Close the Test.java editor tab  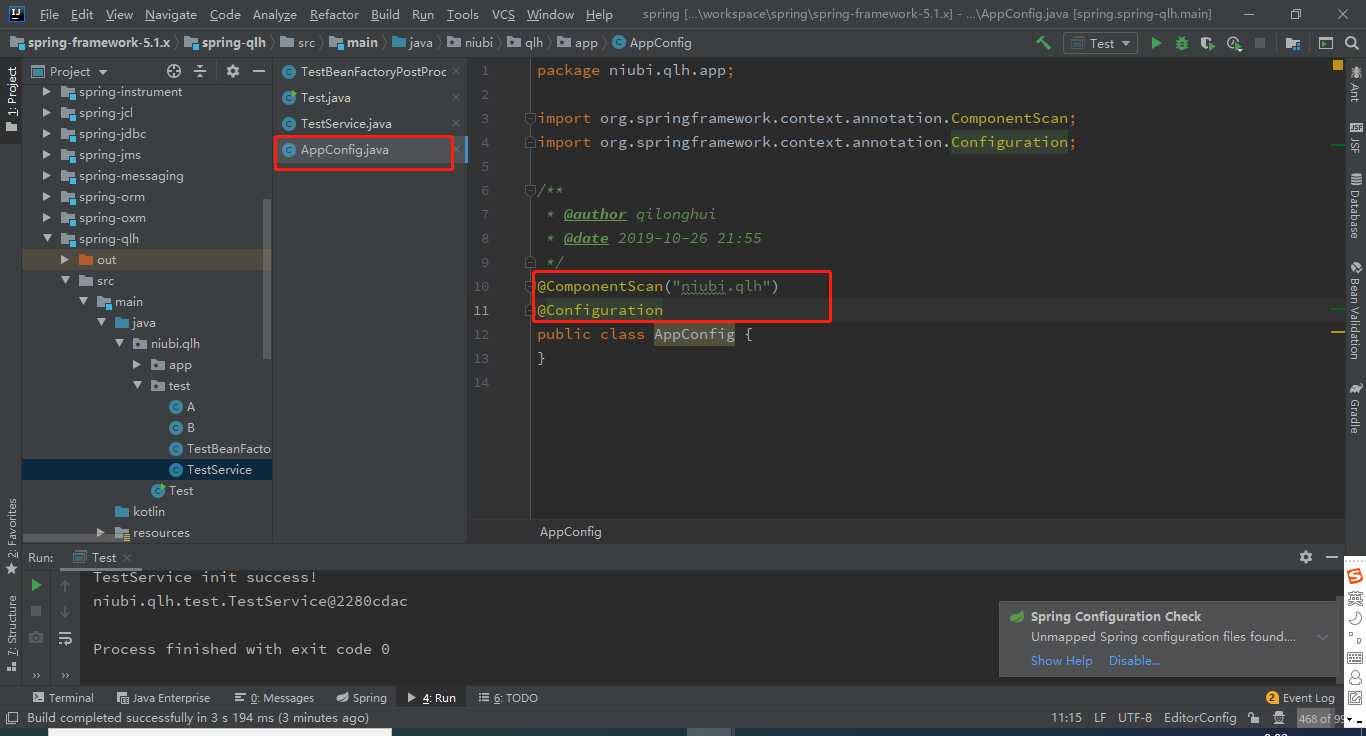point(456,97)
